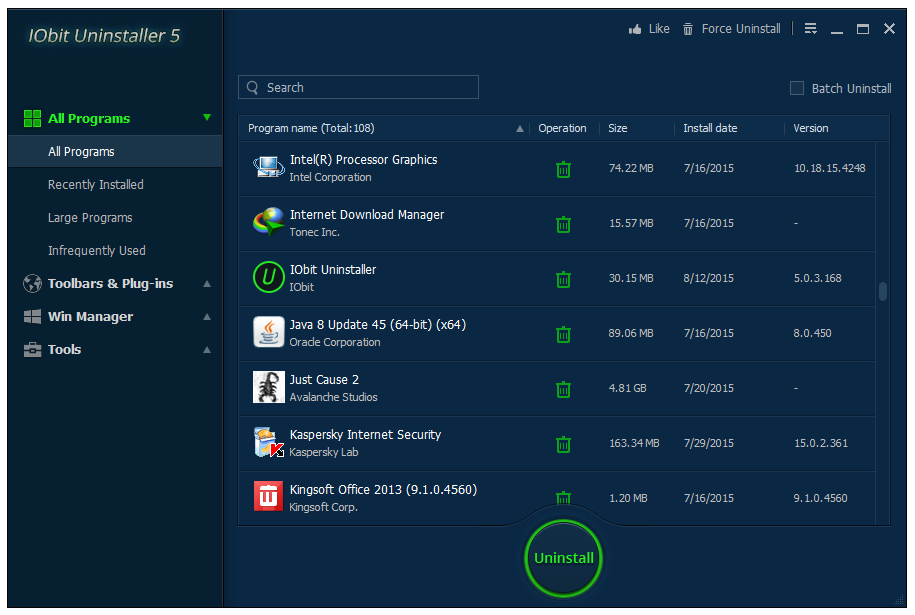Collapse the All Programs section arrow

tap(207, 117)
